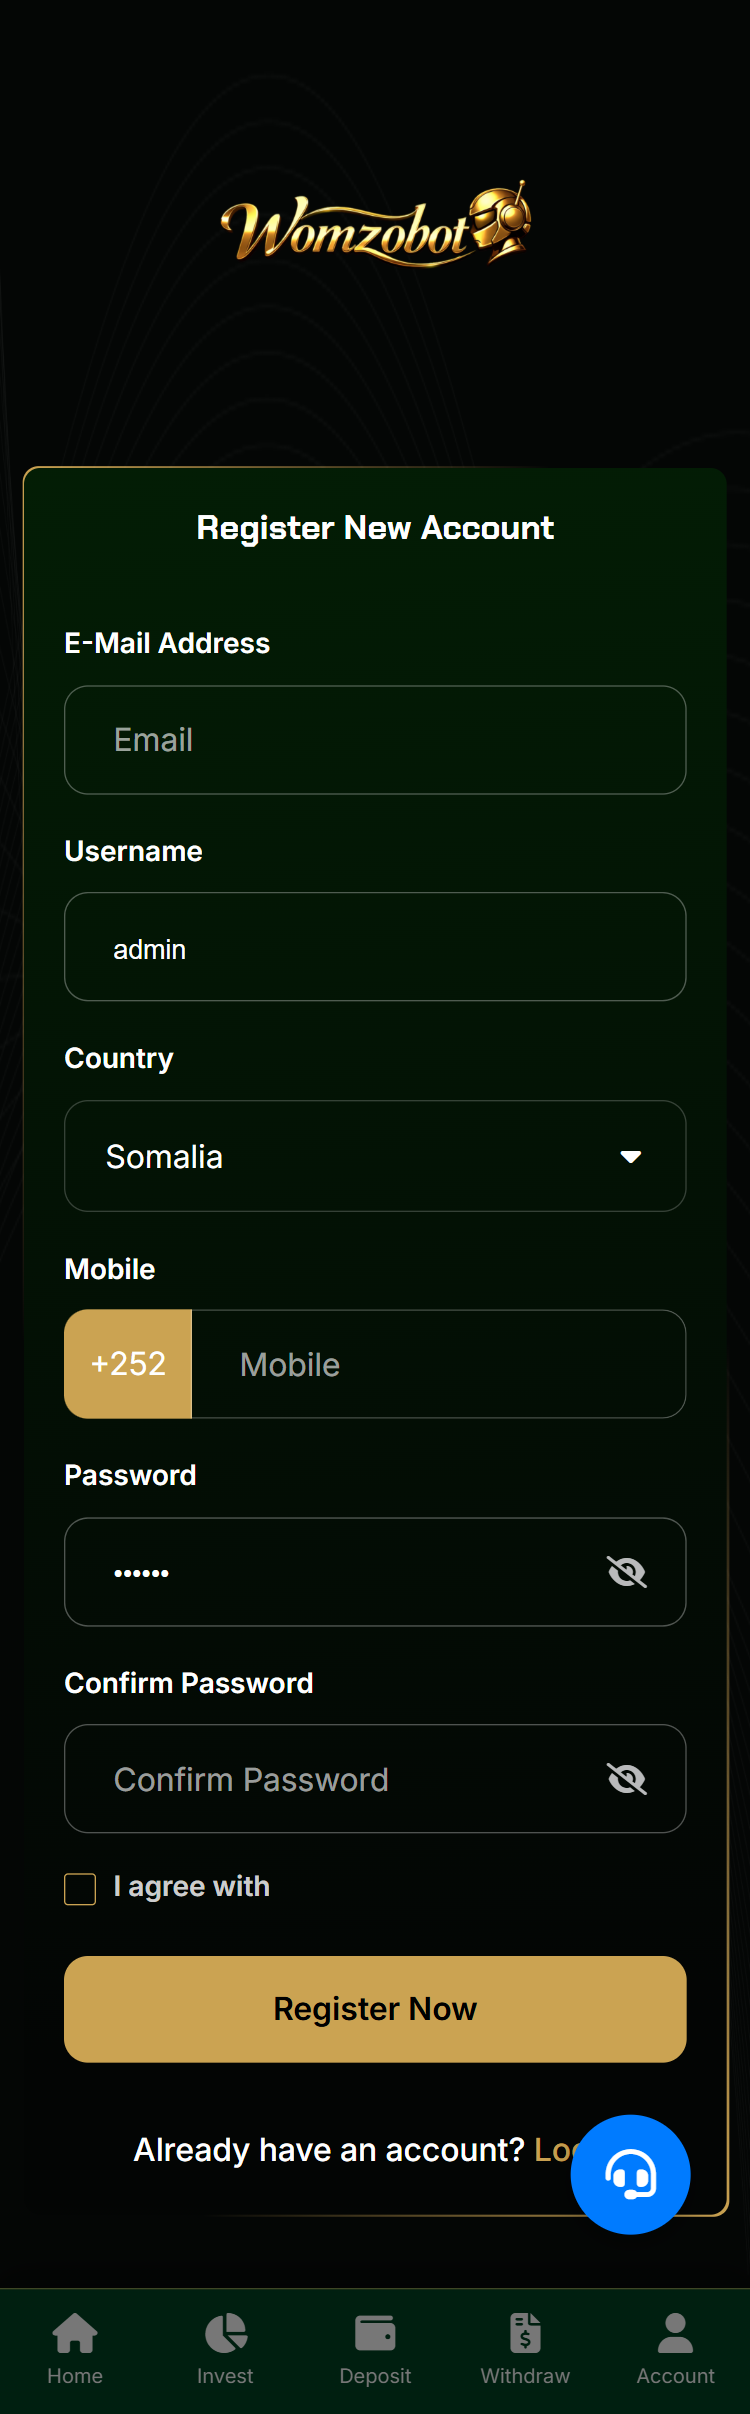
Task: Show the Password field contents
Action: pos(627,1572)
